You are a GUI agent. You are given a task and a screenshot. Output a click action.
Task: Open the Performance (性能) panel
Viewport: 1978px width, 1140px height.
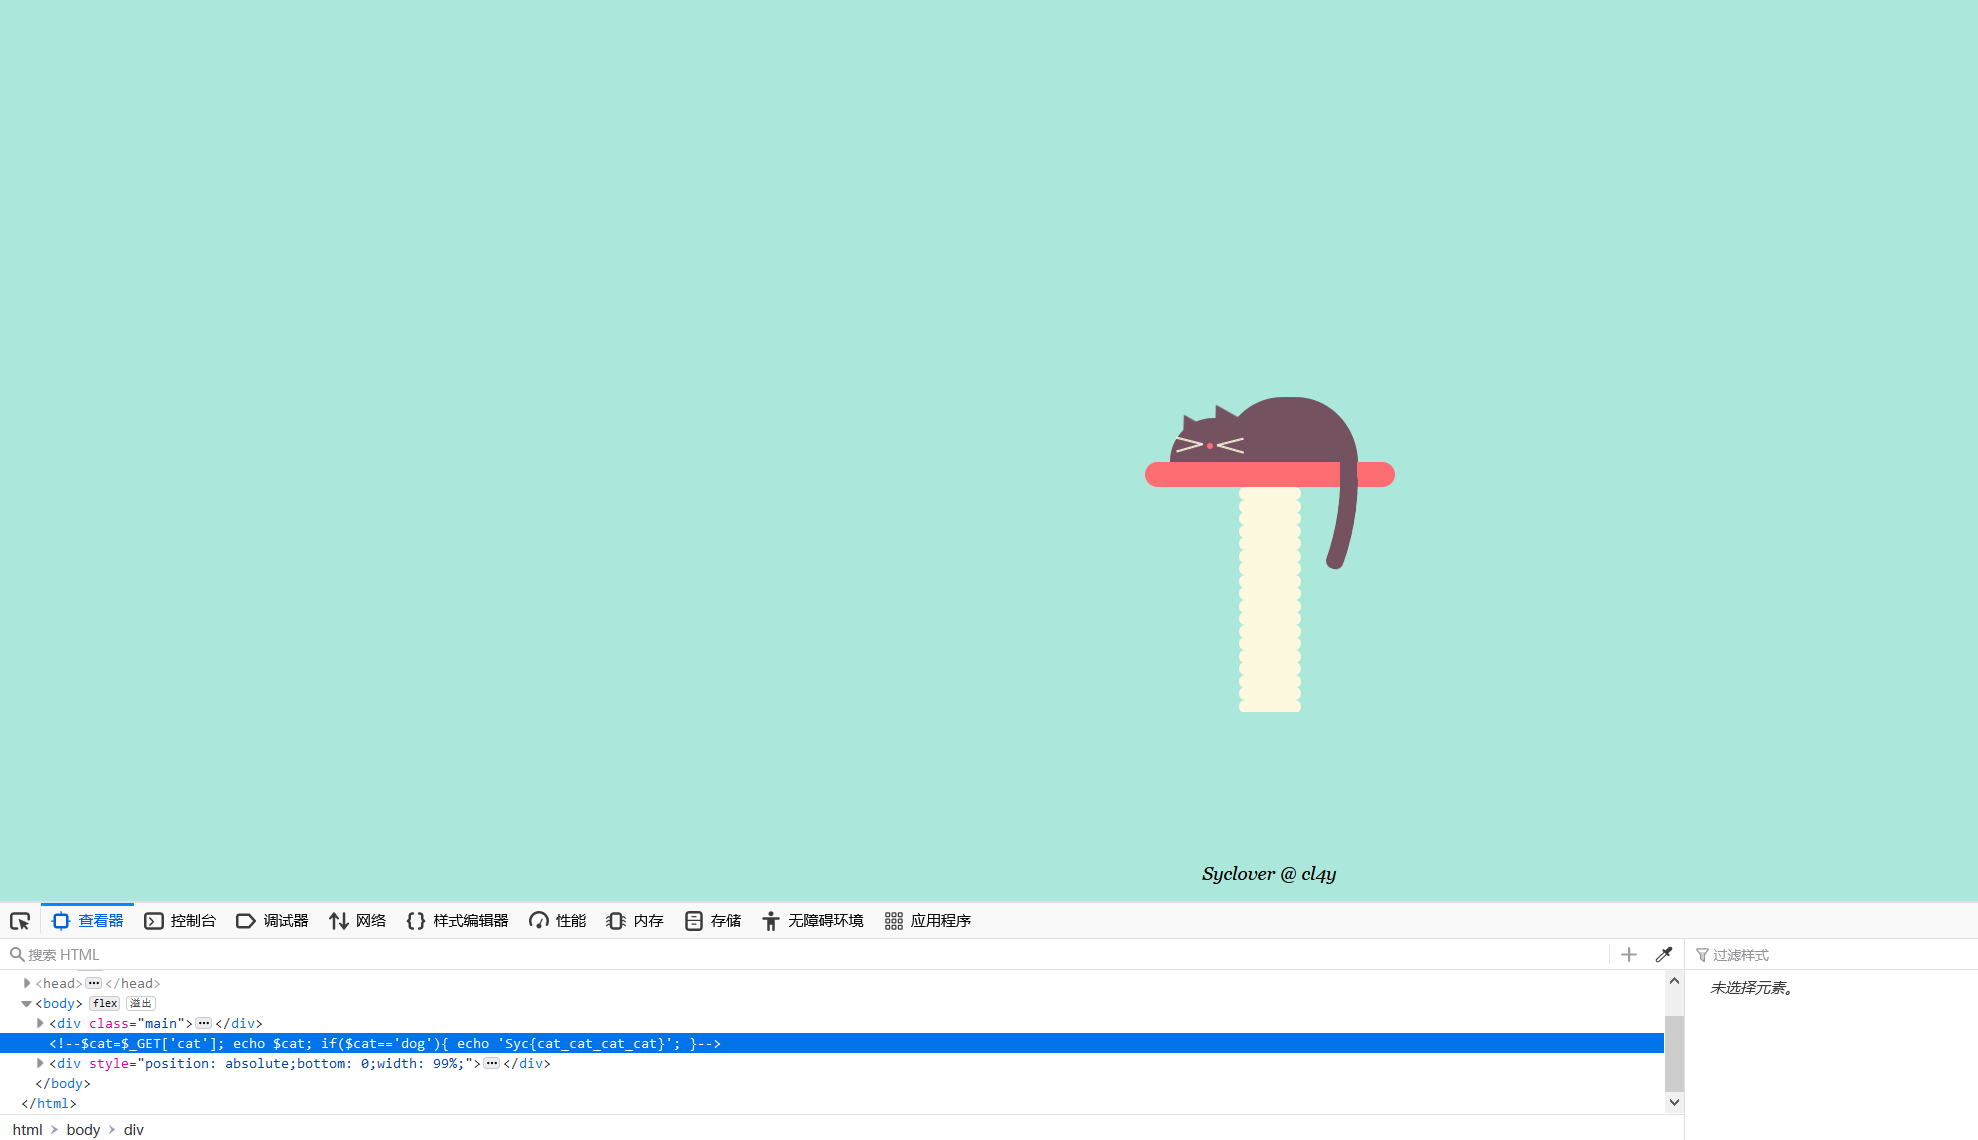[557, 921]
